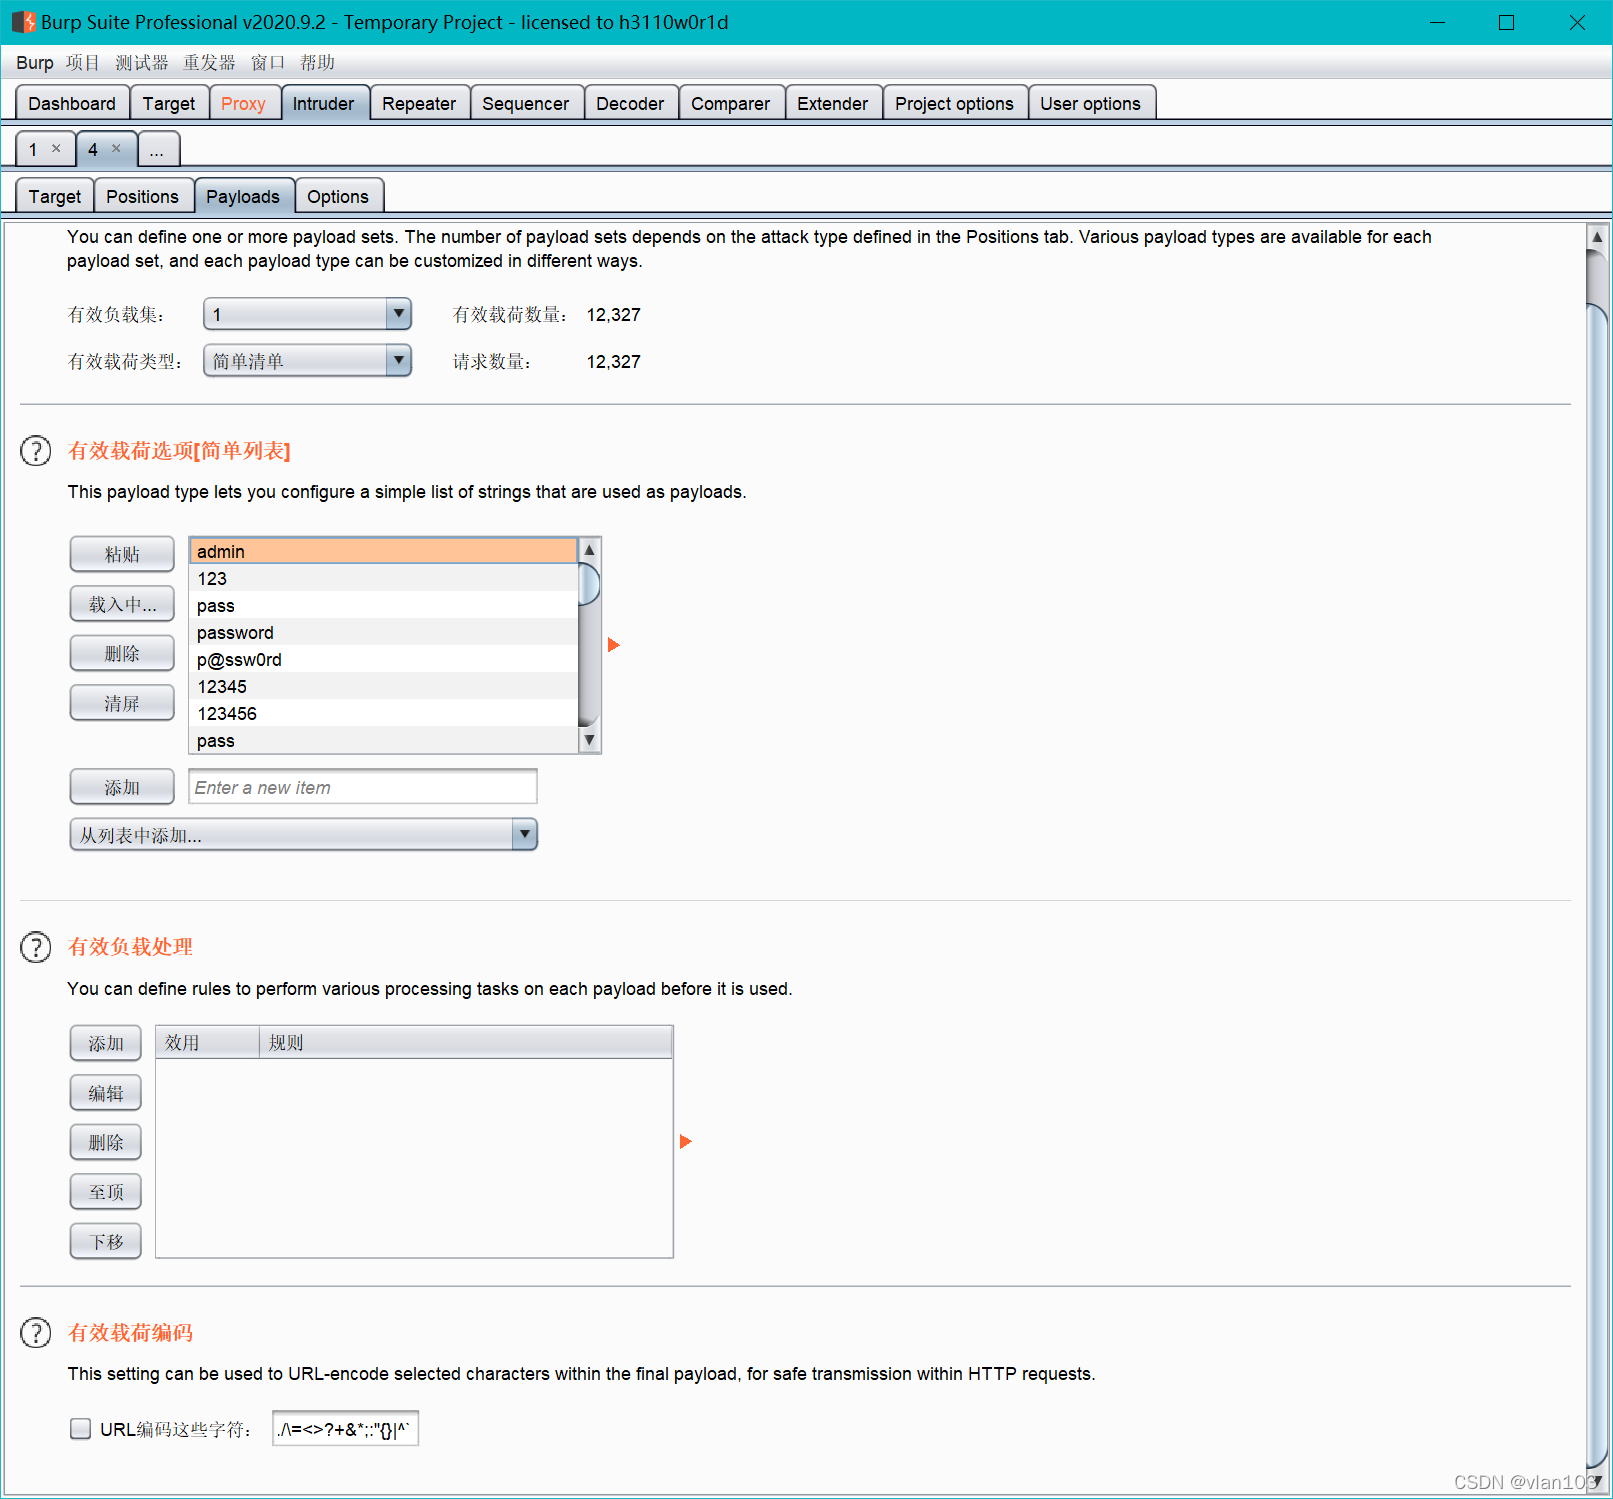1613x1499 pixels.
Task: Click the 粘贴 paste button
Action: coord(122,554)
